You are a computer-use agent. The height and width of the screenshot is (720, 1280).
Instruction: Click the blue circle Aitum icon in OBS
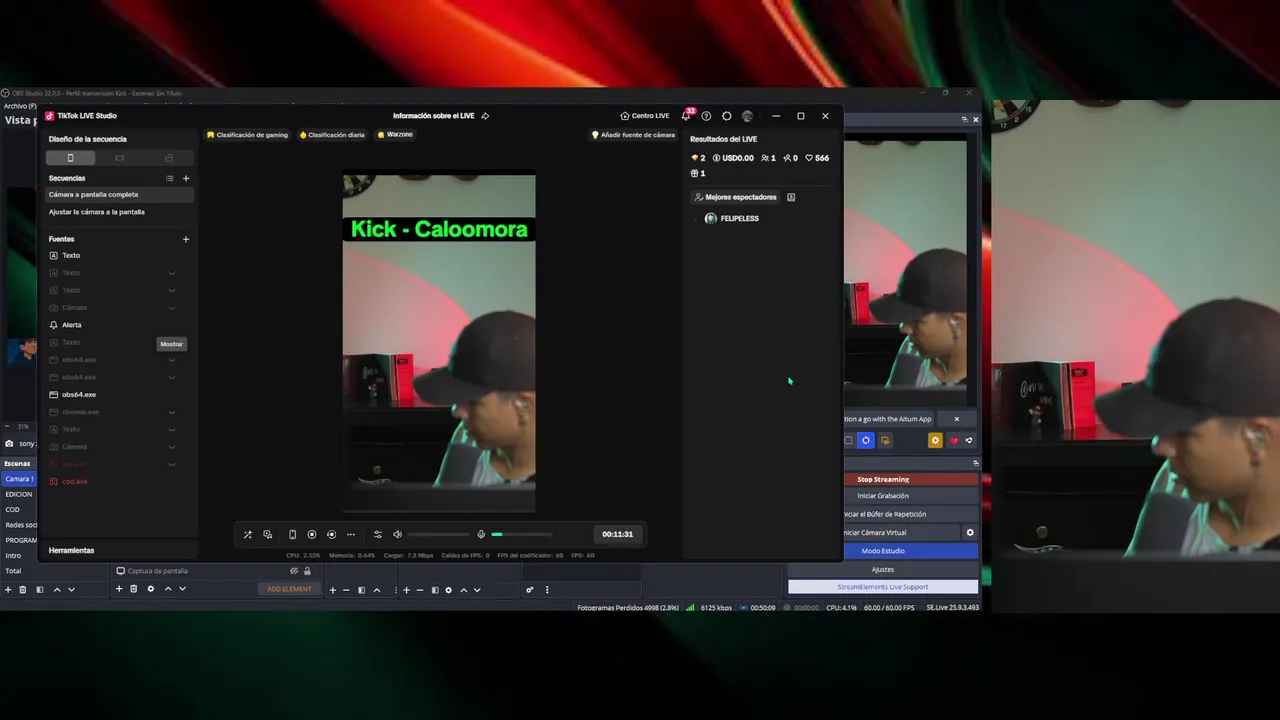click(x=866, y=440)
